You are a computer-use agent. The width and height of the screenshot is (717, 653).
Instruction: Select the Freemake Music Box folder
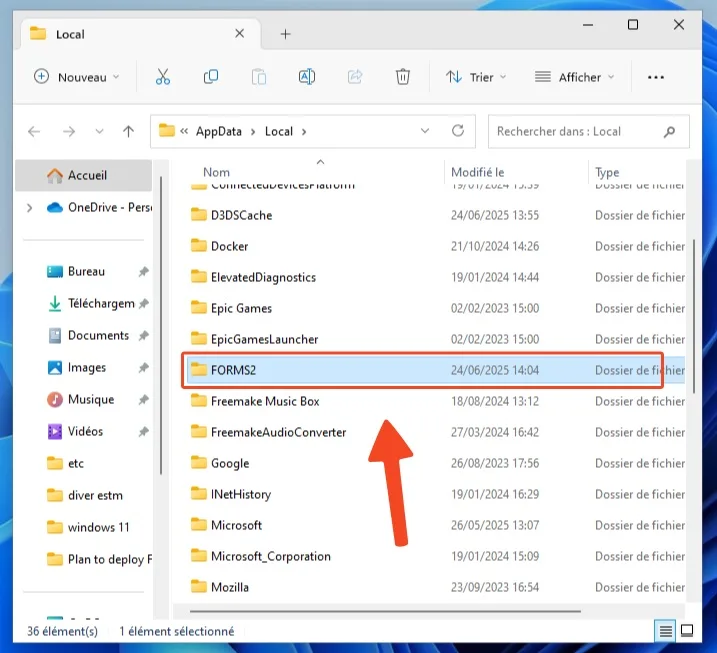265,401
